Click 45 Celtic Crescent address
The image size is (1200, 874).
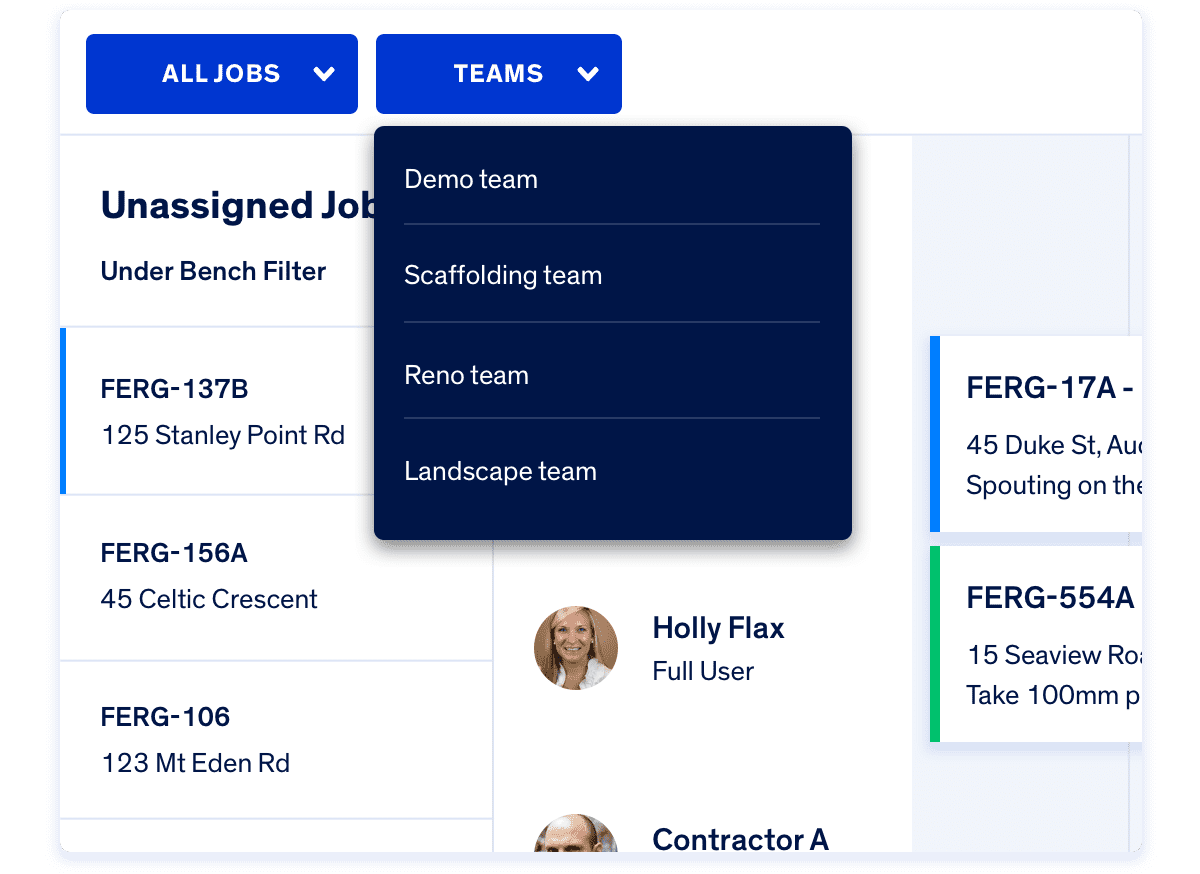pos(209,599)
